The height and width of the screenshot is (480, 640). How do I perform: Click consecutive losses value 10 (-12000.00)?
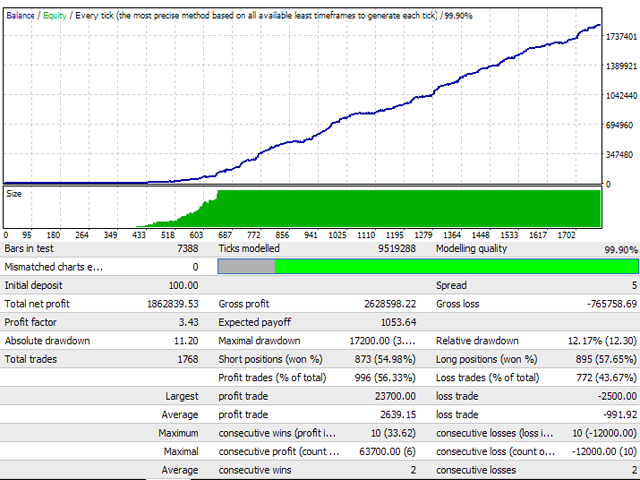click(604, 433)
